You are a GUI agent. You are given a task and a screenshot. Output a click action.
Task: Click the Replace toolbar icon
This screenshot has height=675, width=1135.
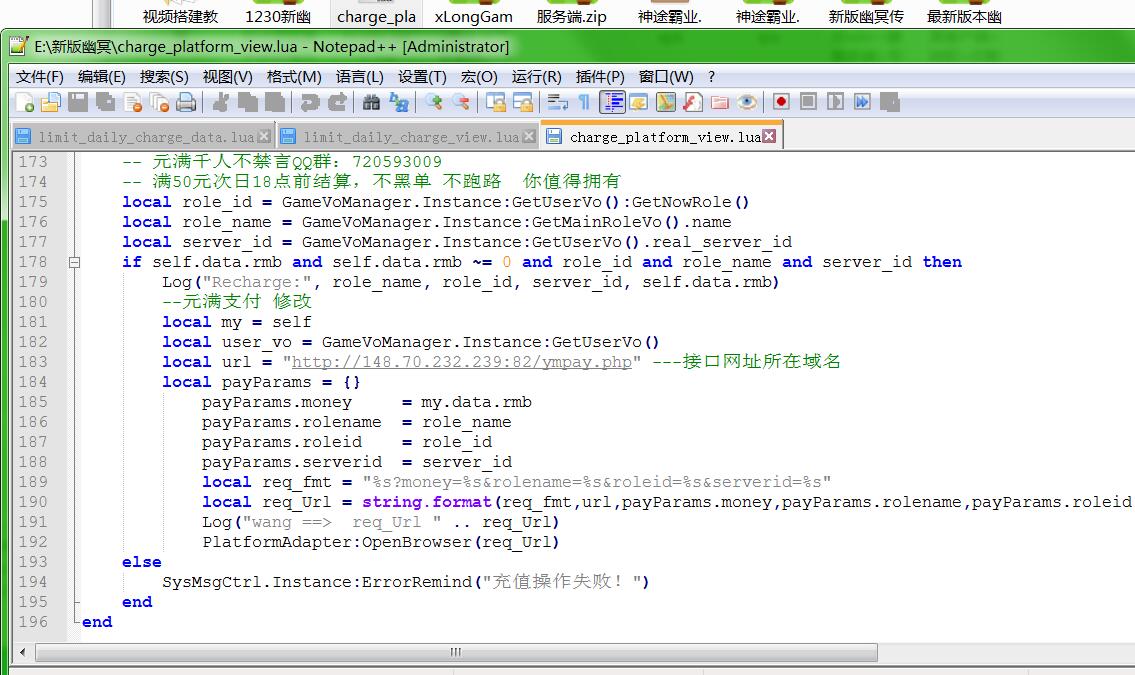point(398,102)
